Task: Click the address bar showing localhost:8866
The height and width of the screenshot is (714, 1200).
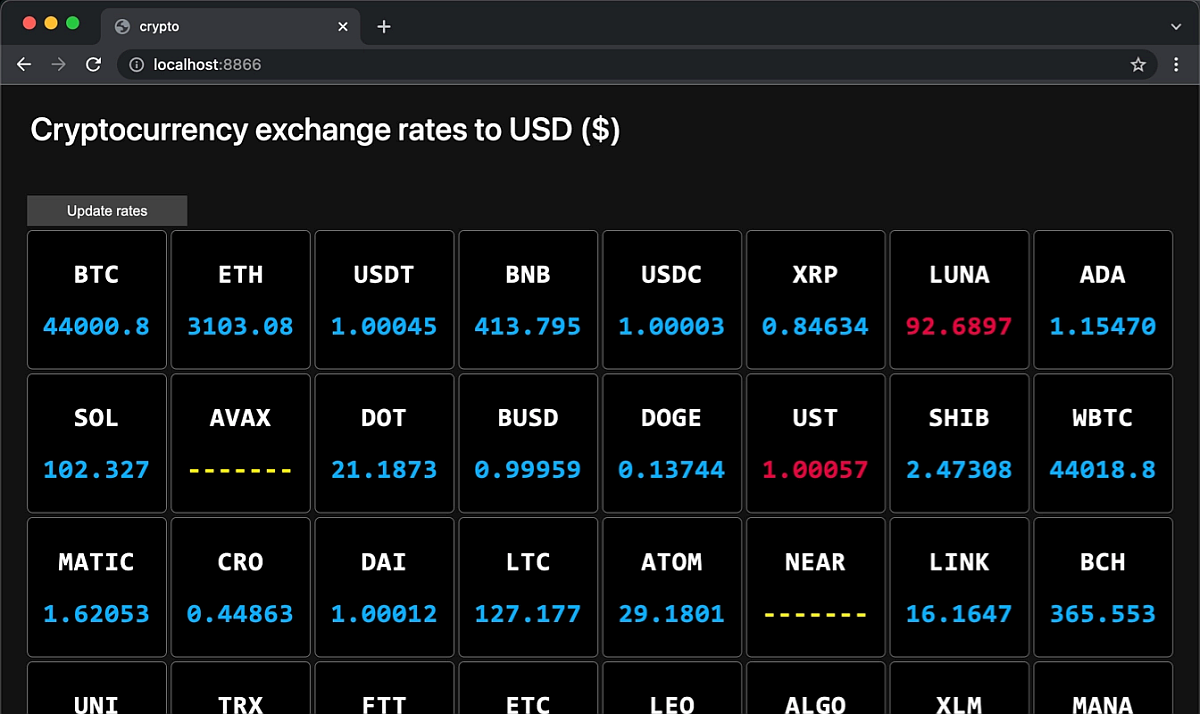Action: tap(638, 64)
